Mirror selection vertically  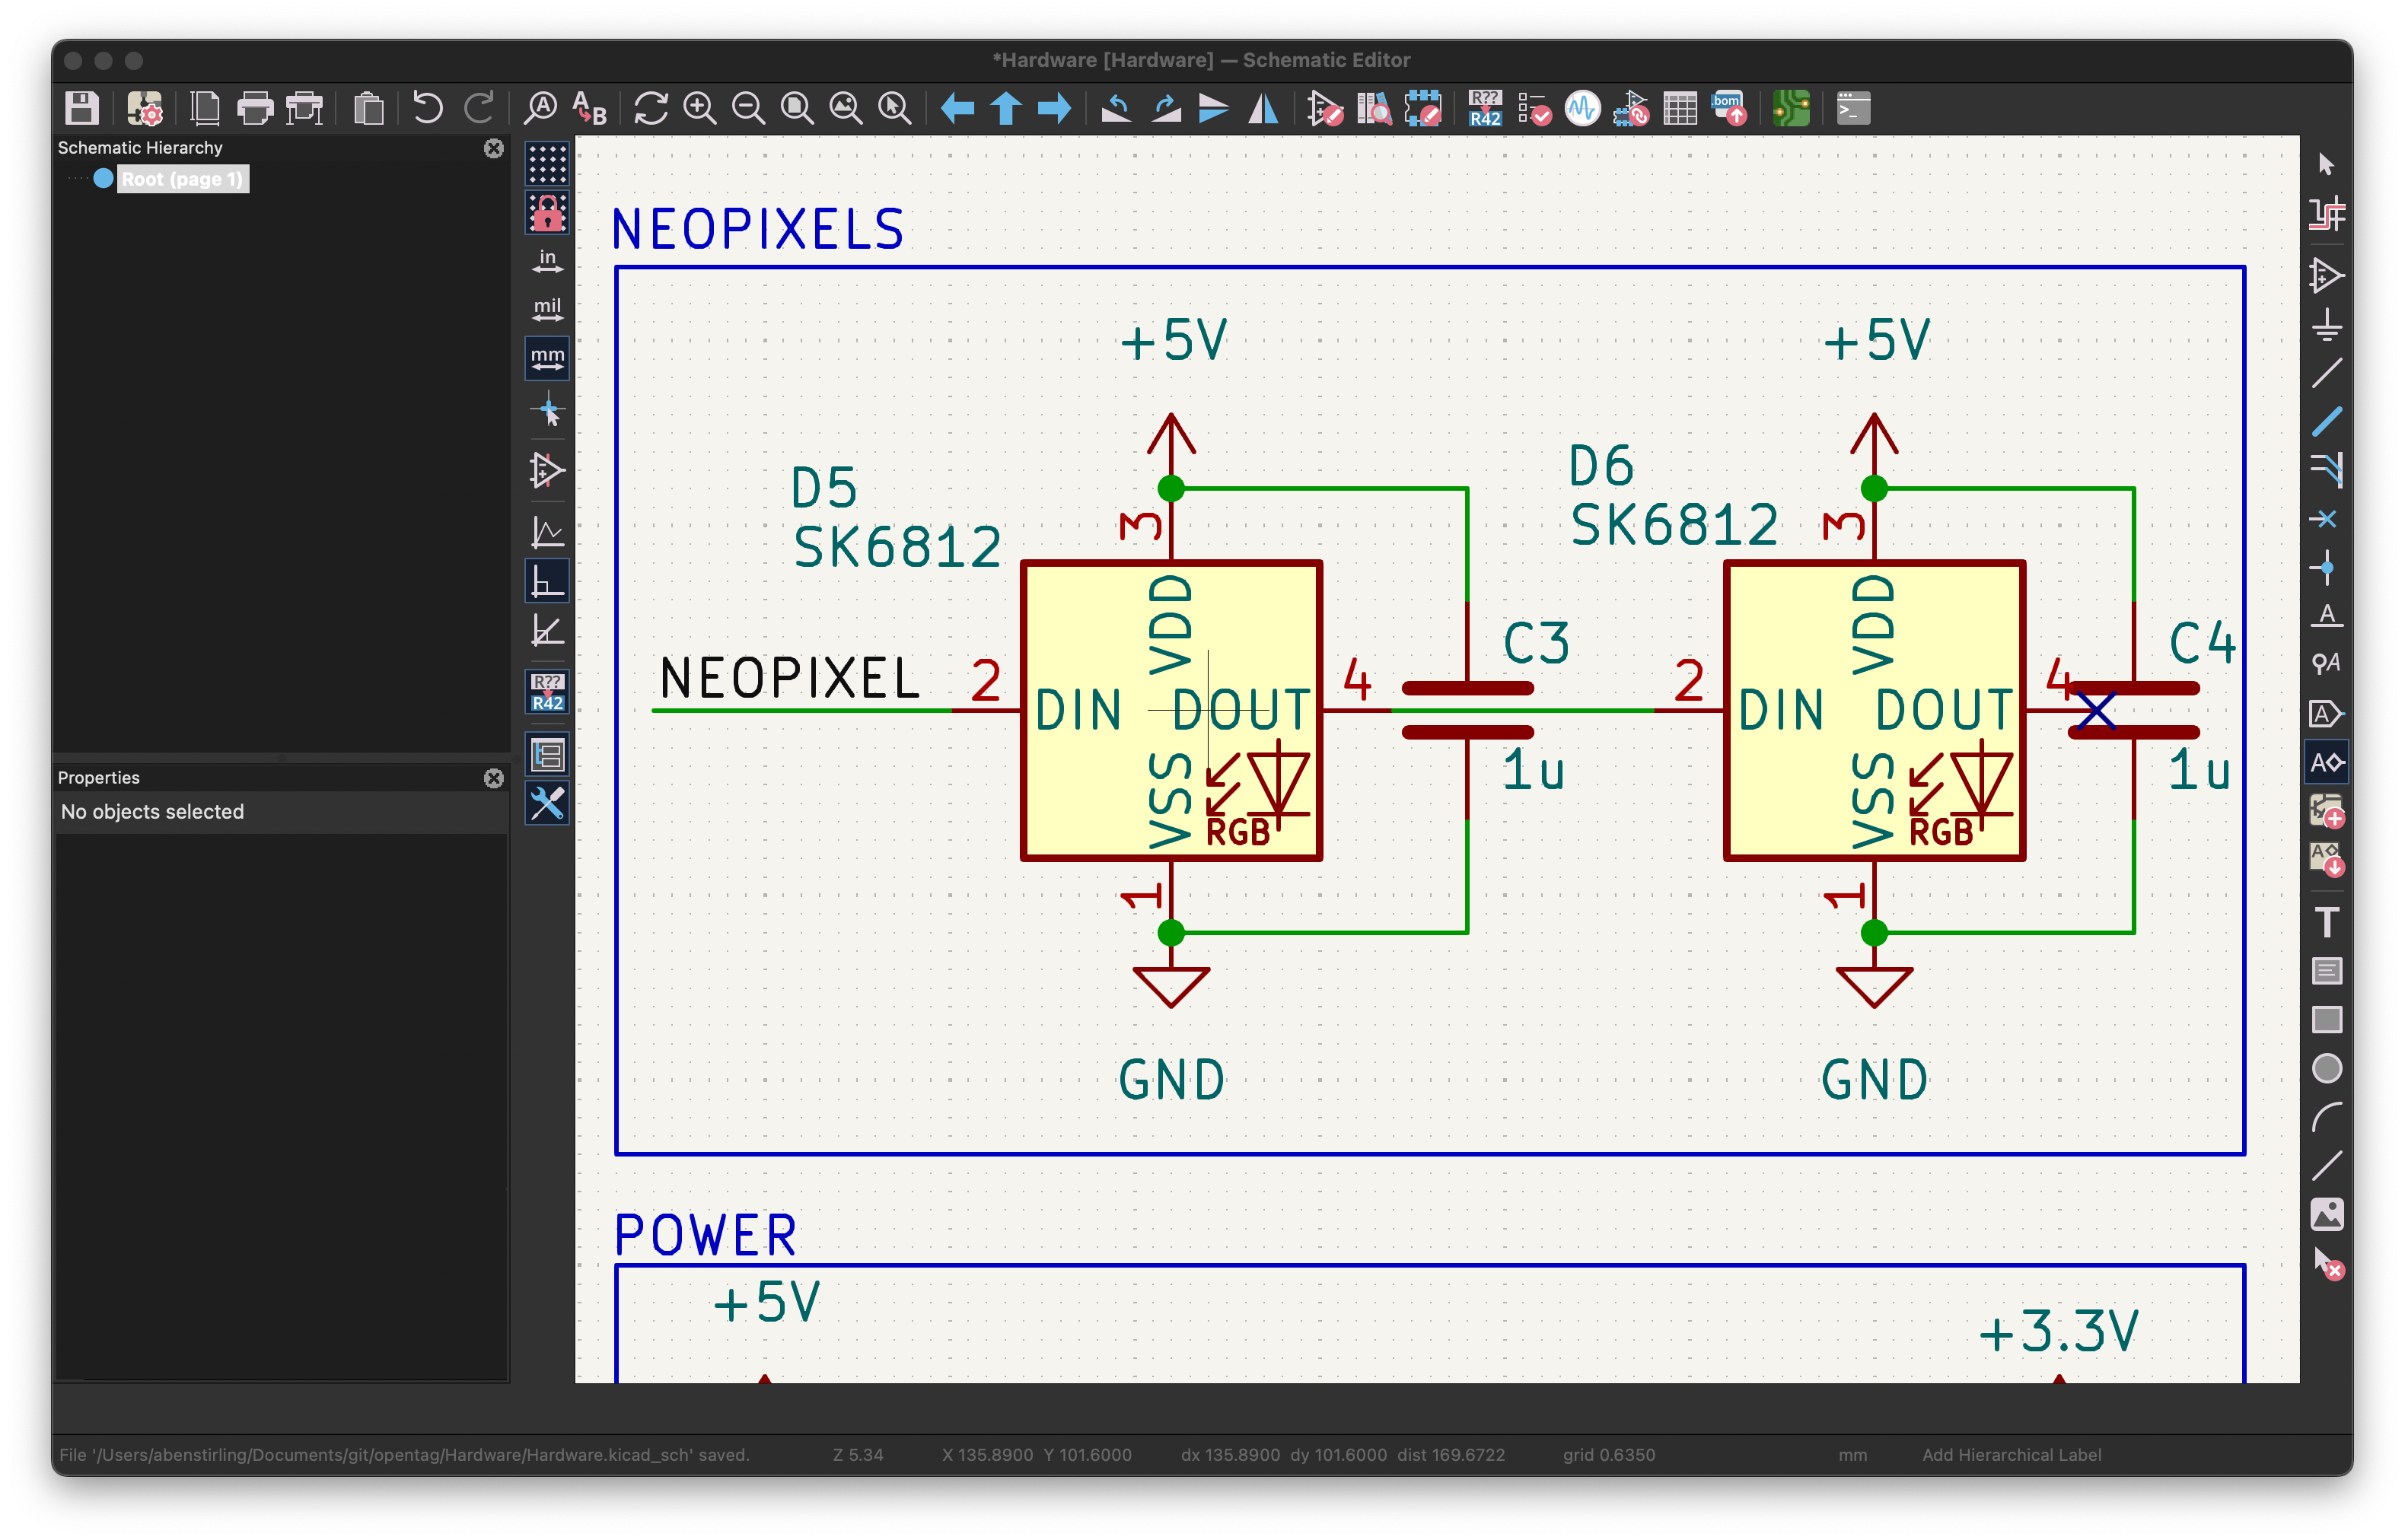(1214, 108)
